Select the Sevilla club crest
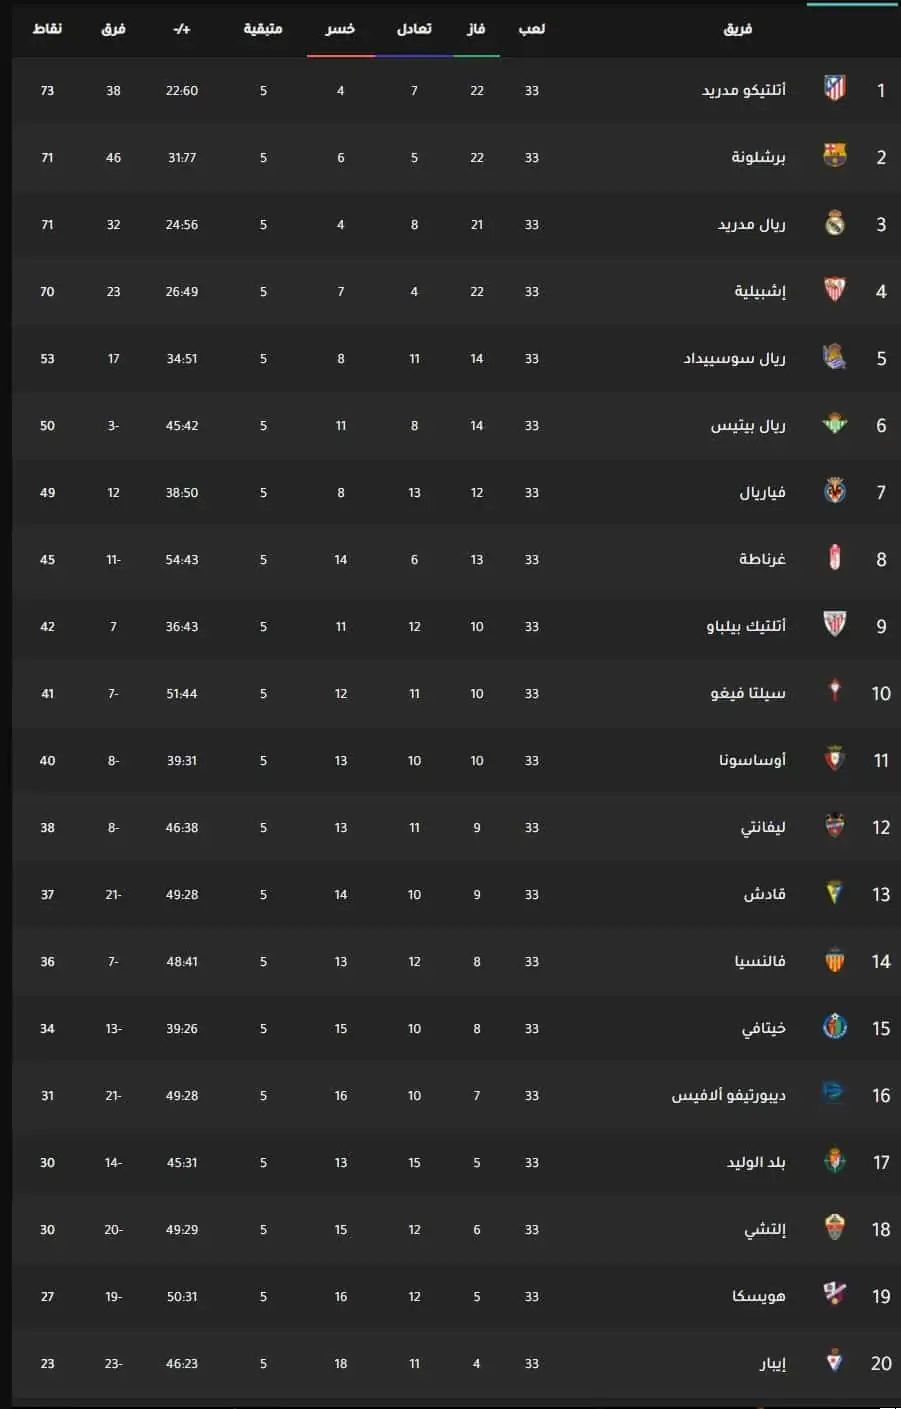 (x=834, y=290)
